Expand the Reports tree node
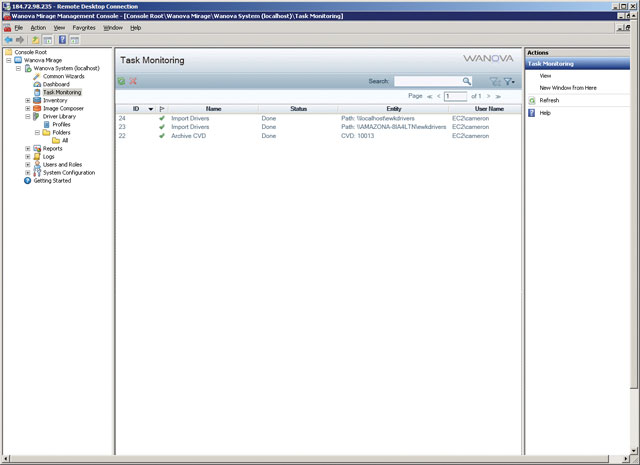 [x=28, y=149]
